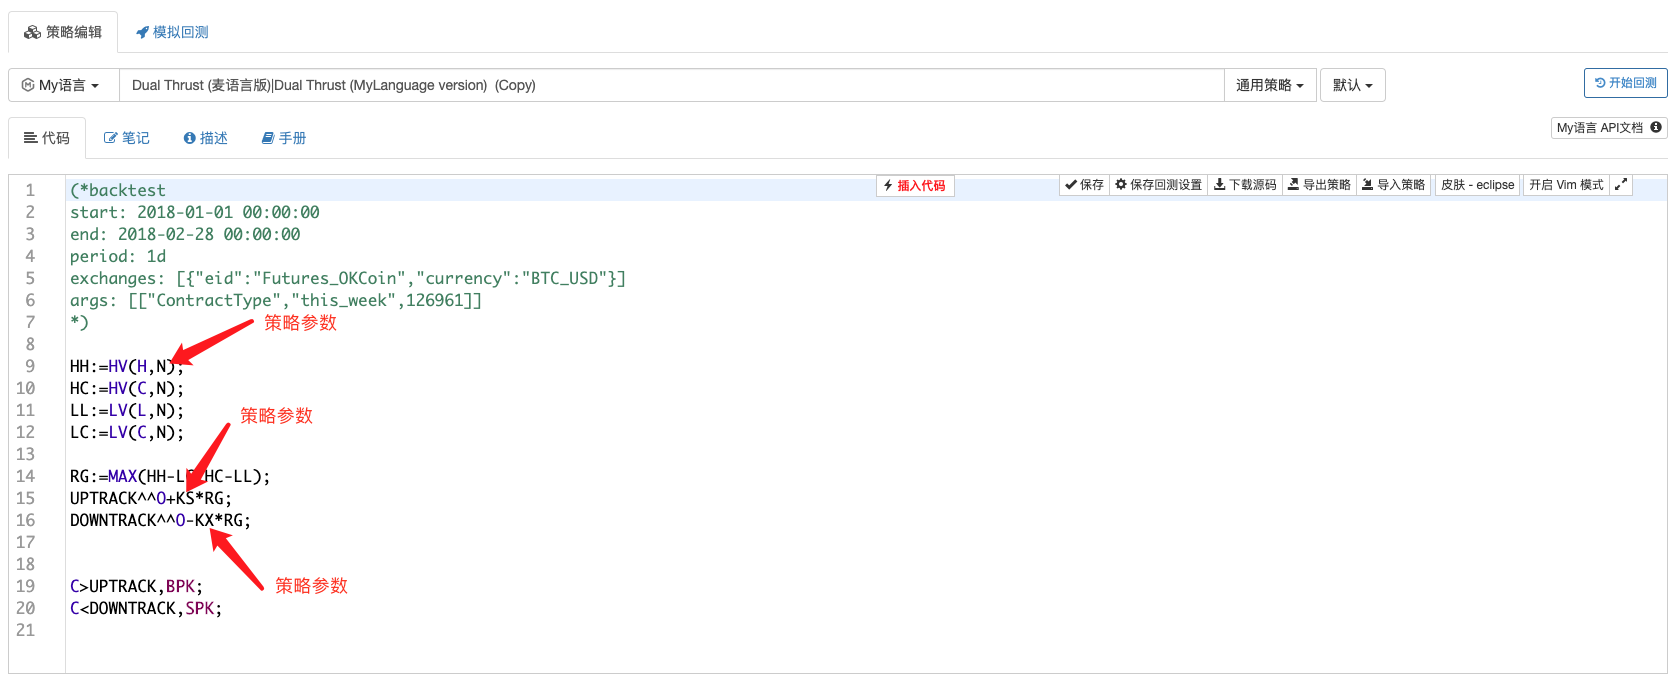
Task: Enable Vim mode with 开启 Vim 模式
Action: point(1566,185)
